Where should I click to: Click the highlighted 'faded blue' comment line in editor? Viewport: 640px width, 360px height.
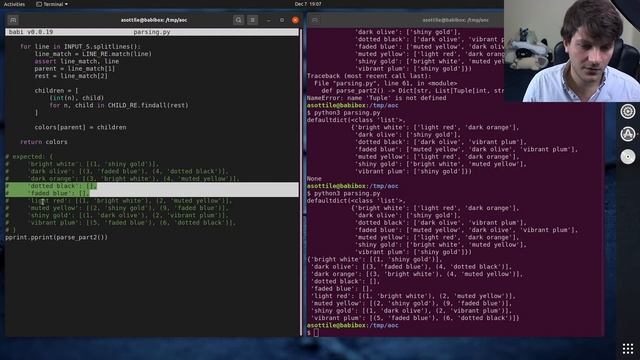(x=152, y=193)
